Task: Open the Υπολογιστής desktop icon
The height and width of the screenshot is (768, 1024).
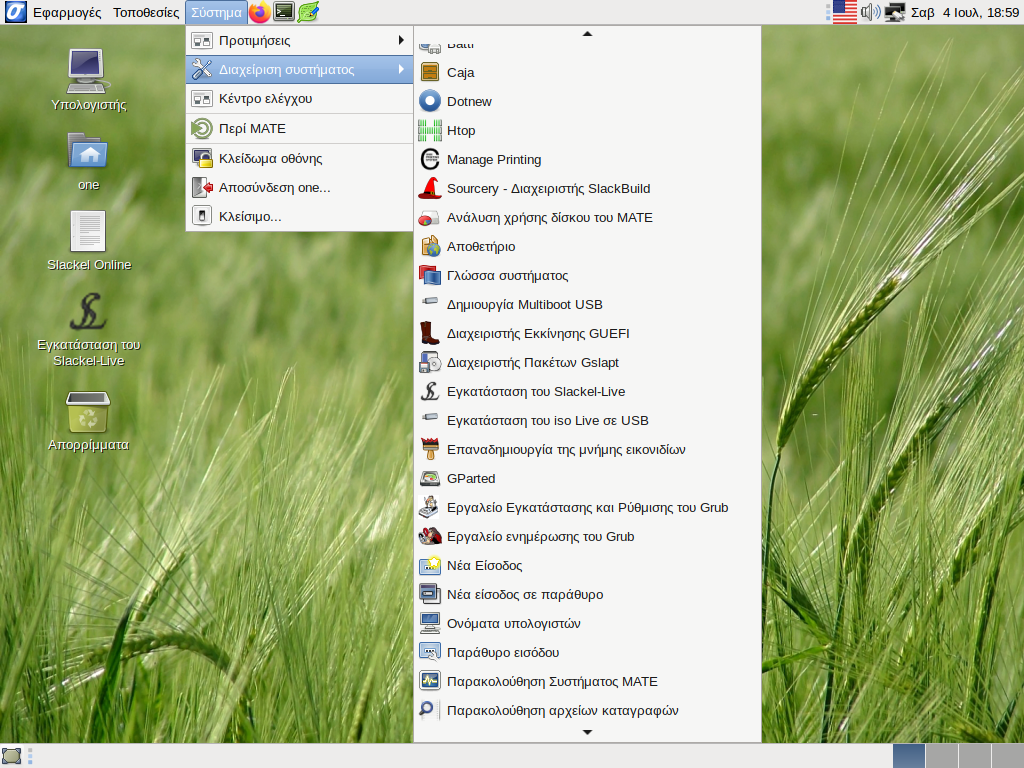Action: 88,80
